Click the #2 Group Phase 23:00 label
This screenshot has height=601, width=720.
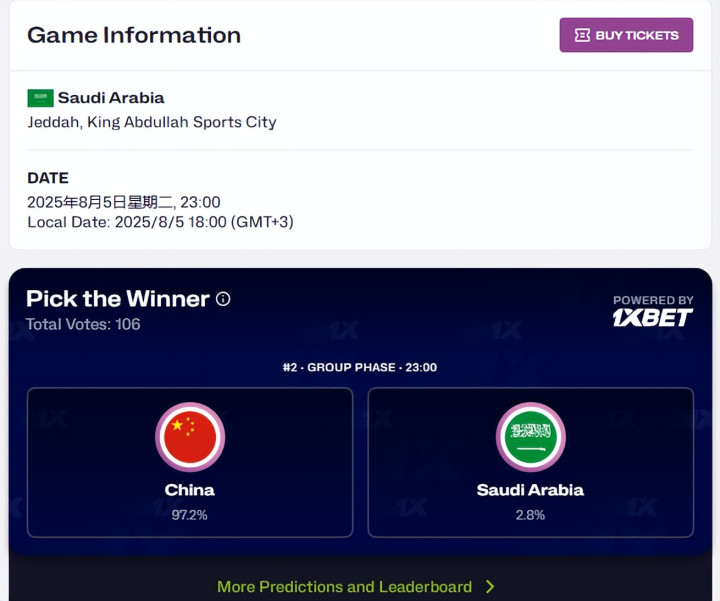pyautogui.click(x=360, y=367)
